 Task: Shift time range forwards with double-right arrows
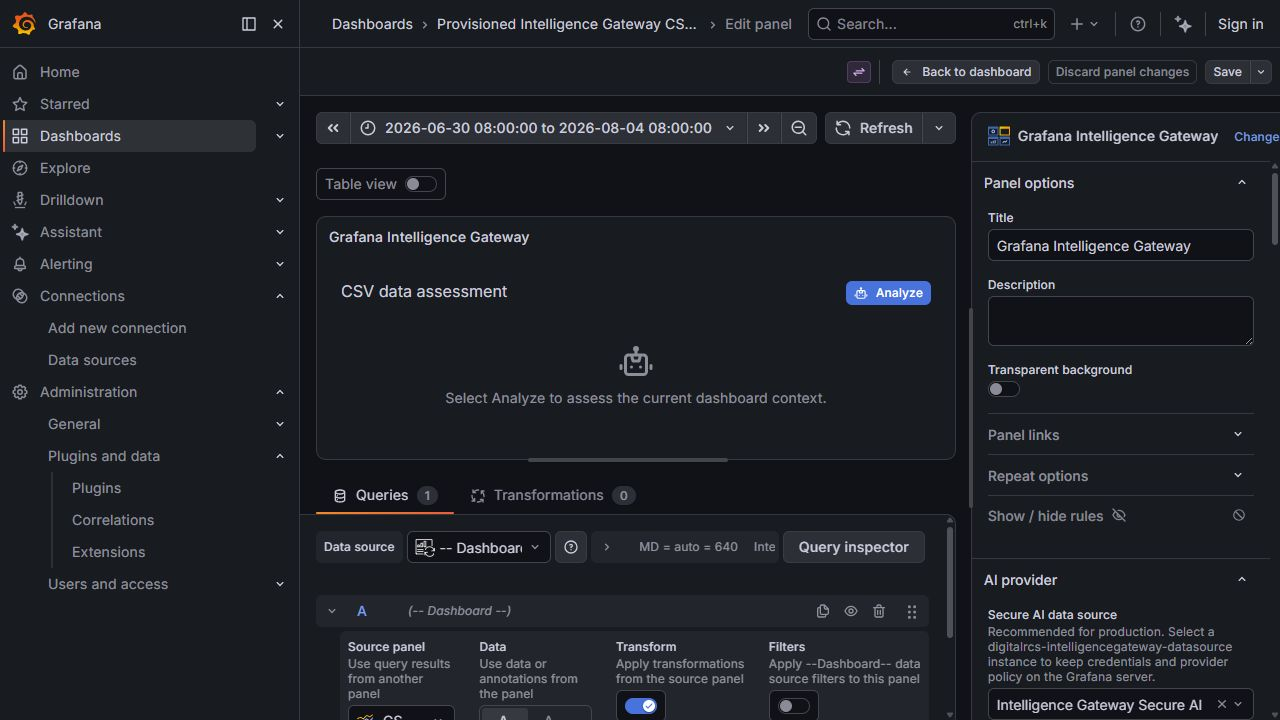tap(764, 128)
